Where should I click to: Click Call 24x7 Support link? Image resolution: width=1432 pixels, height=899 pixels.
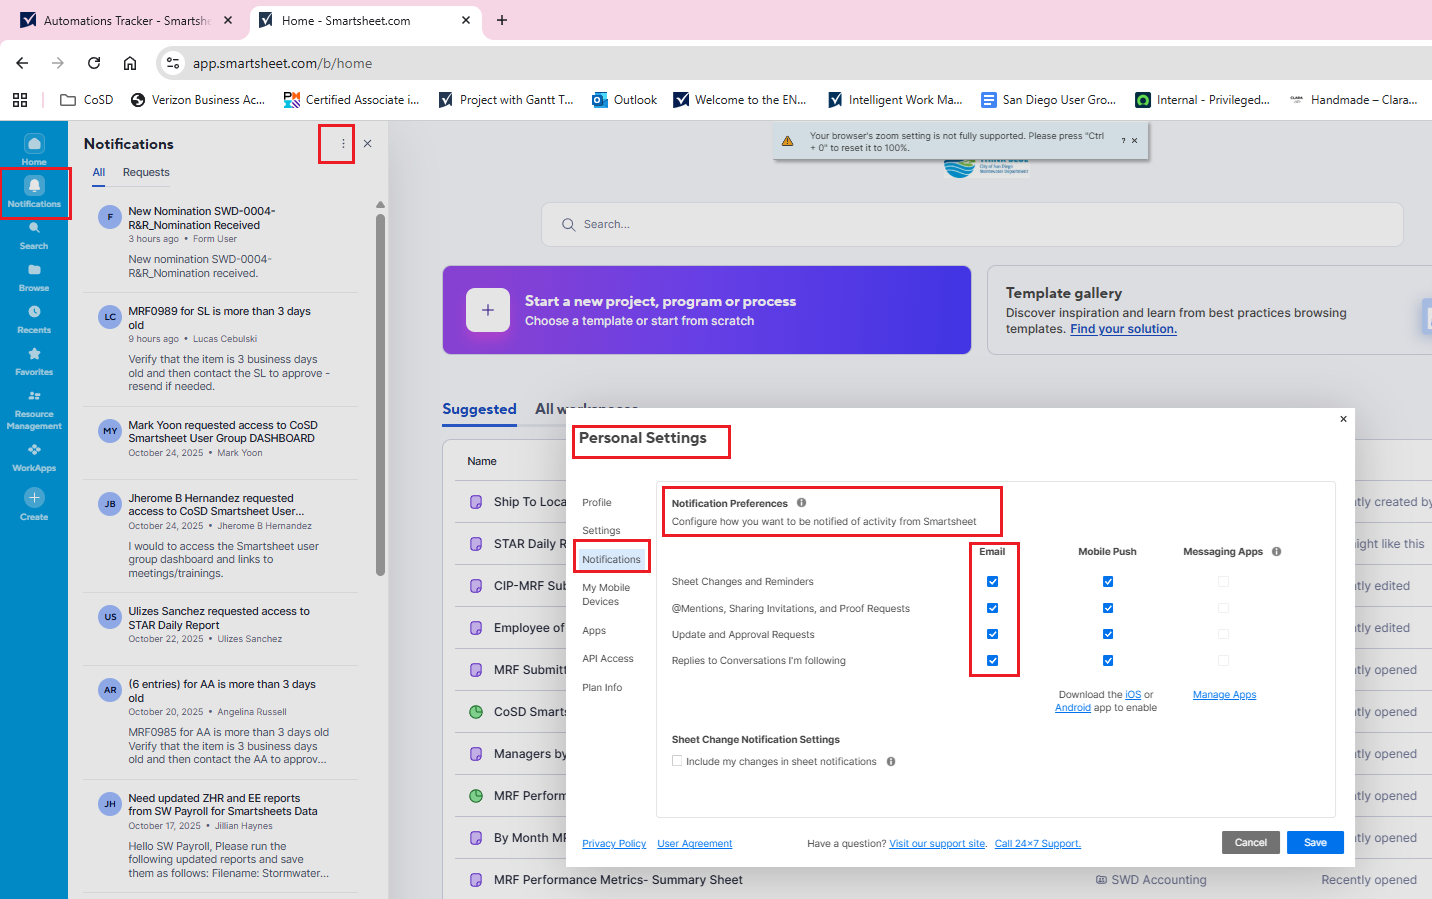click(1037, 843)
